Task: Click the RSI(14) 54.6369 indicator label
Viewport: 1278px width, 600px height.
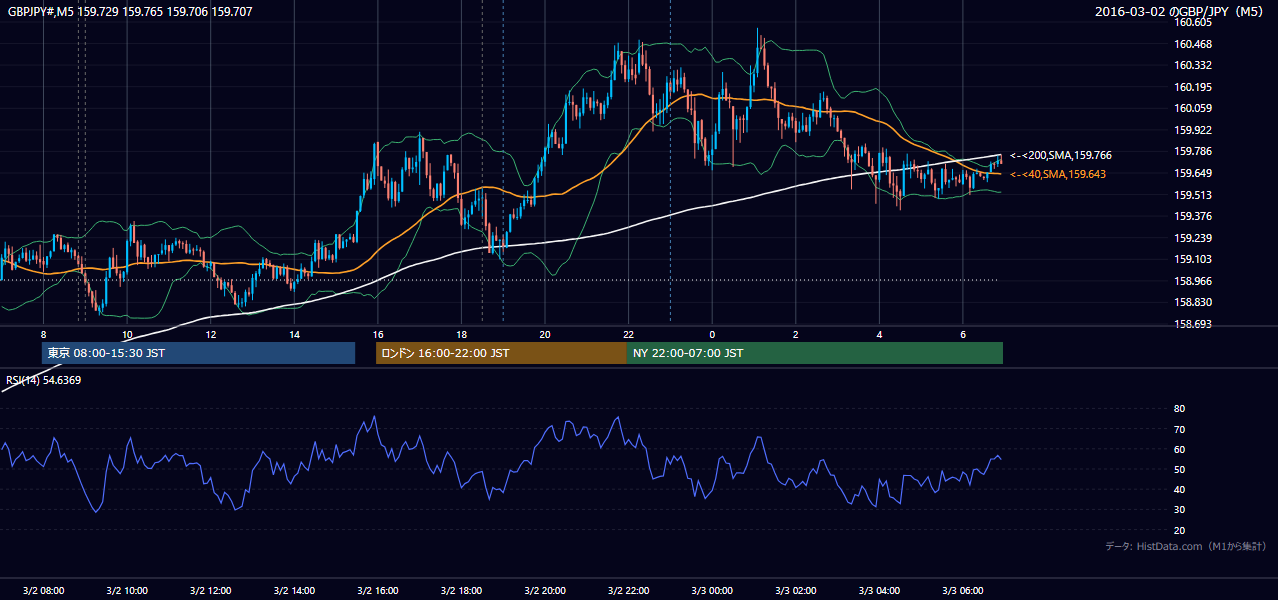Action: point(44,380)
